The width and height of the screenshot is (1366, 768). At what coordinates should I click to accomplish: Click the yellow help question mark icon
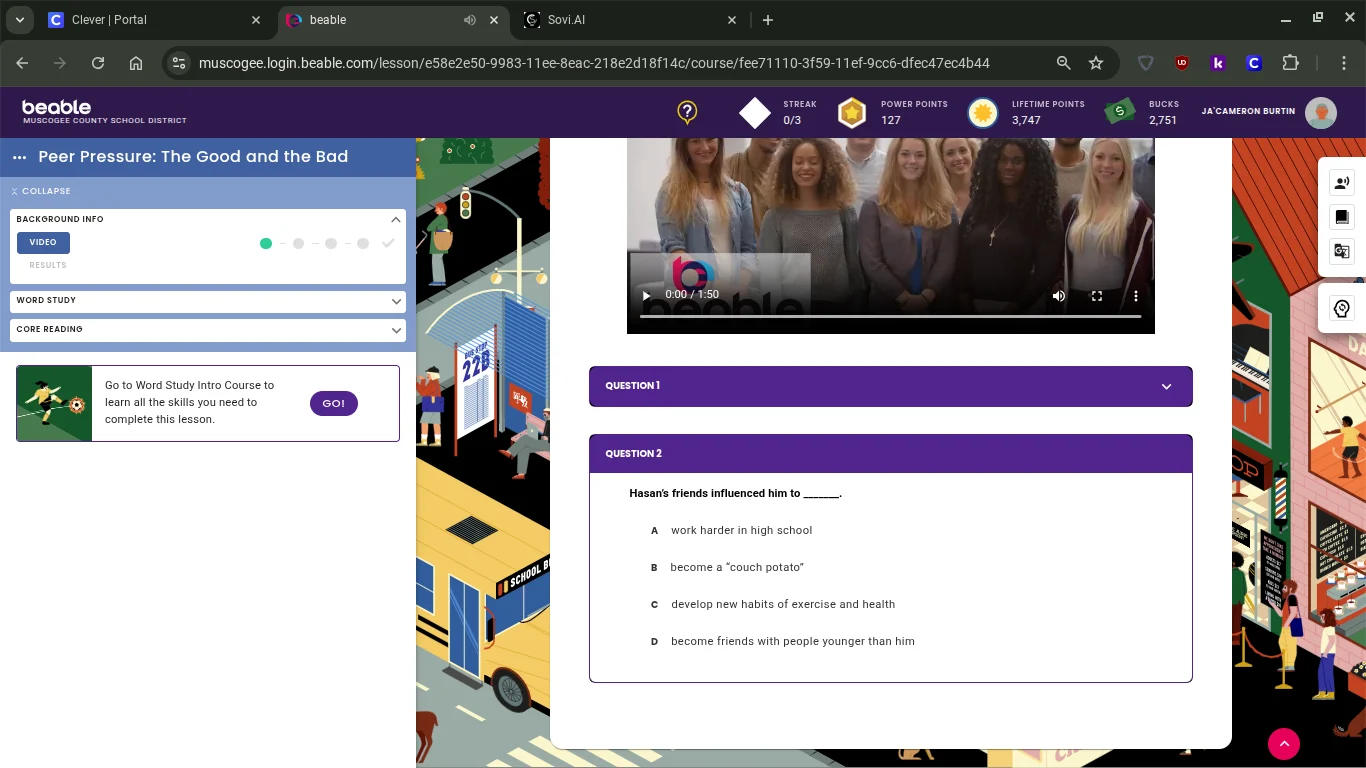click(687, 112)
